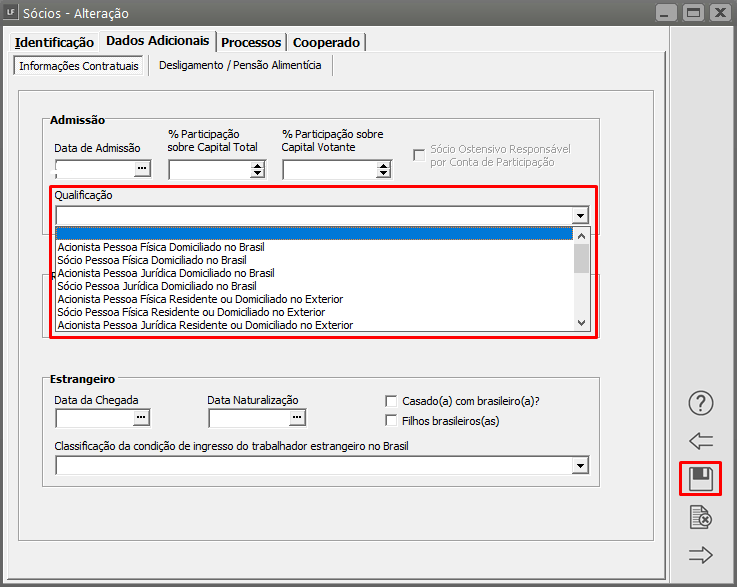Toggle Sócio Ostensivo Responsável checkbox
Viewport: 737px width, 587px height.
[x=420, y=154]
